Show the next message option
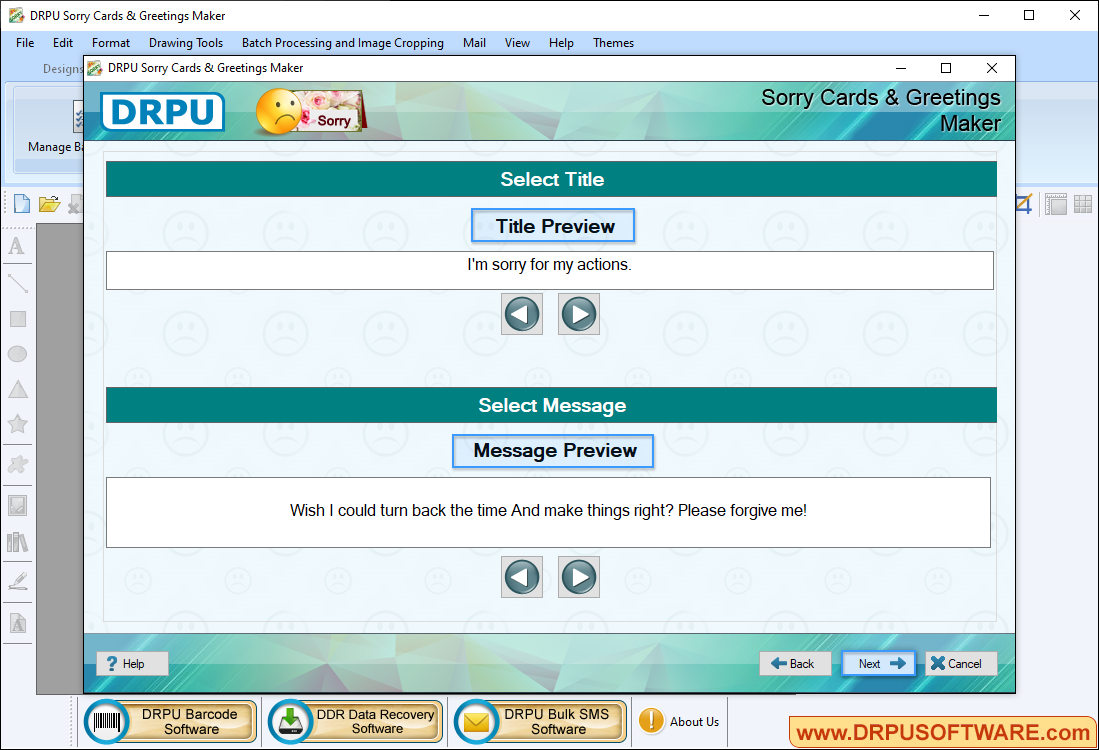The height and width of the screenshot is (750, 1099). click(x=579, y=577)
